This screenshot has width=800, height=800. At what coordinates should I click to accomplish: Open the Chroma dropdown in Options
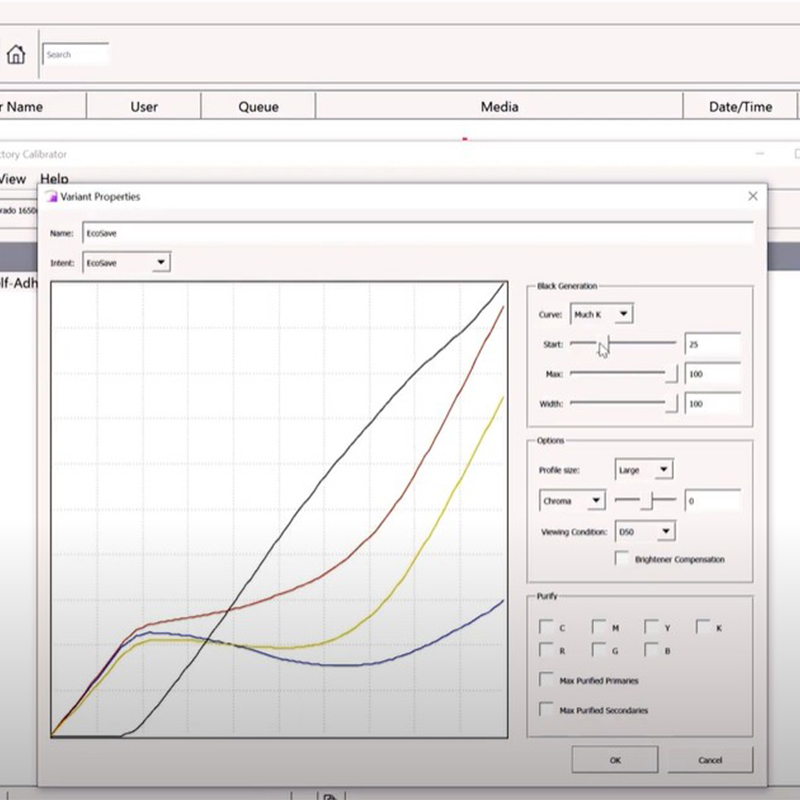pos(572,501)
